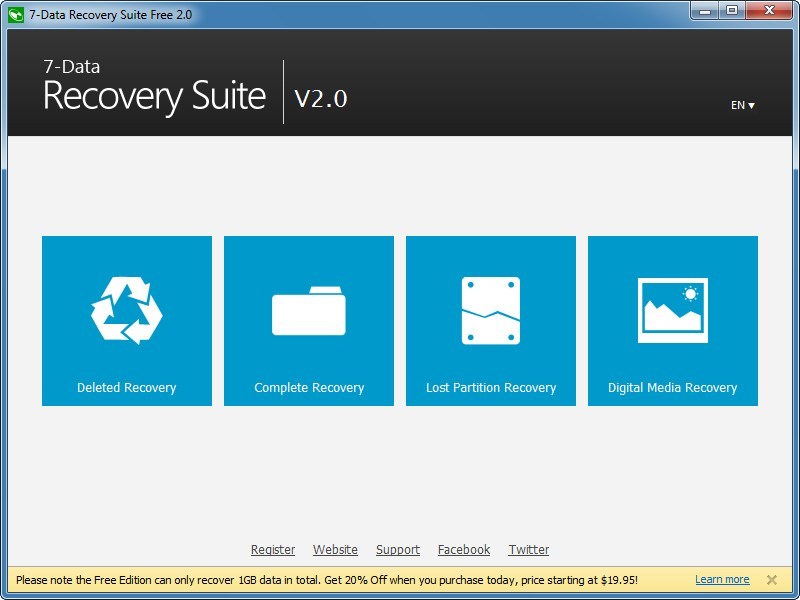800x600 pixels.
Task: Launch Lost Partition Recovery
Action: [x=490, y=320]
